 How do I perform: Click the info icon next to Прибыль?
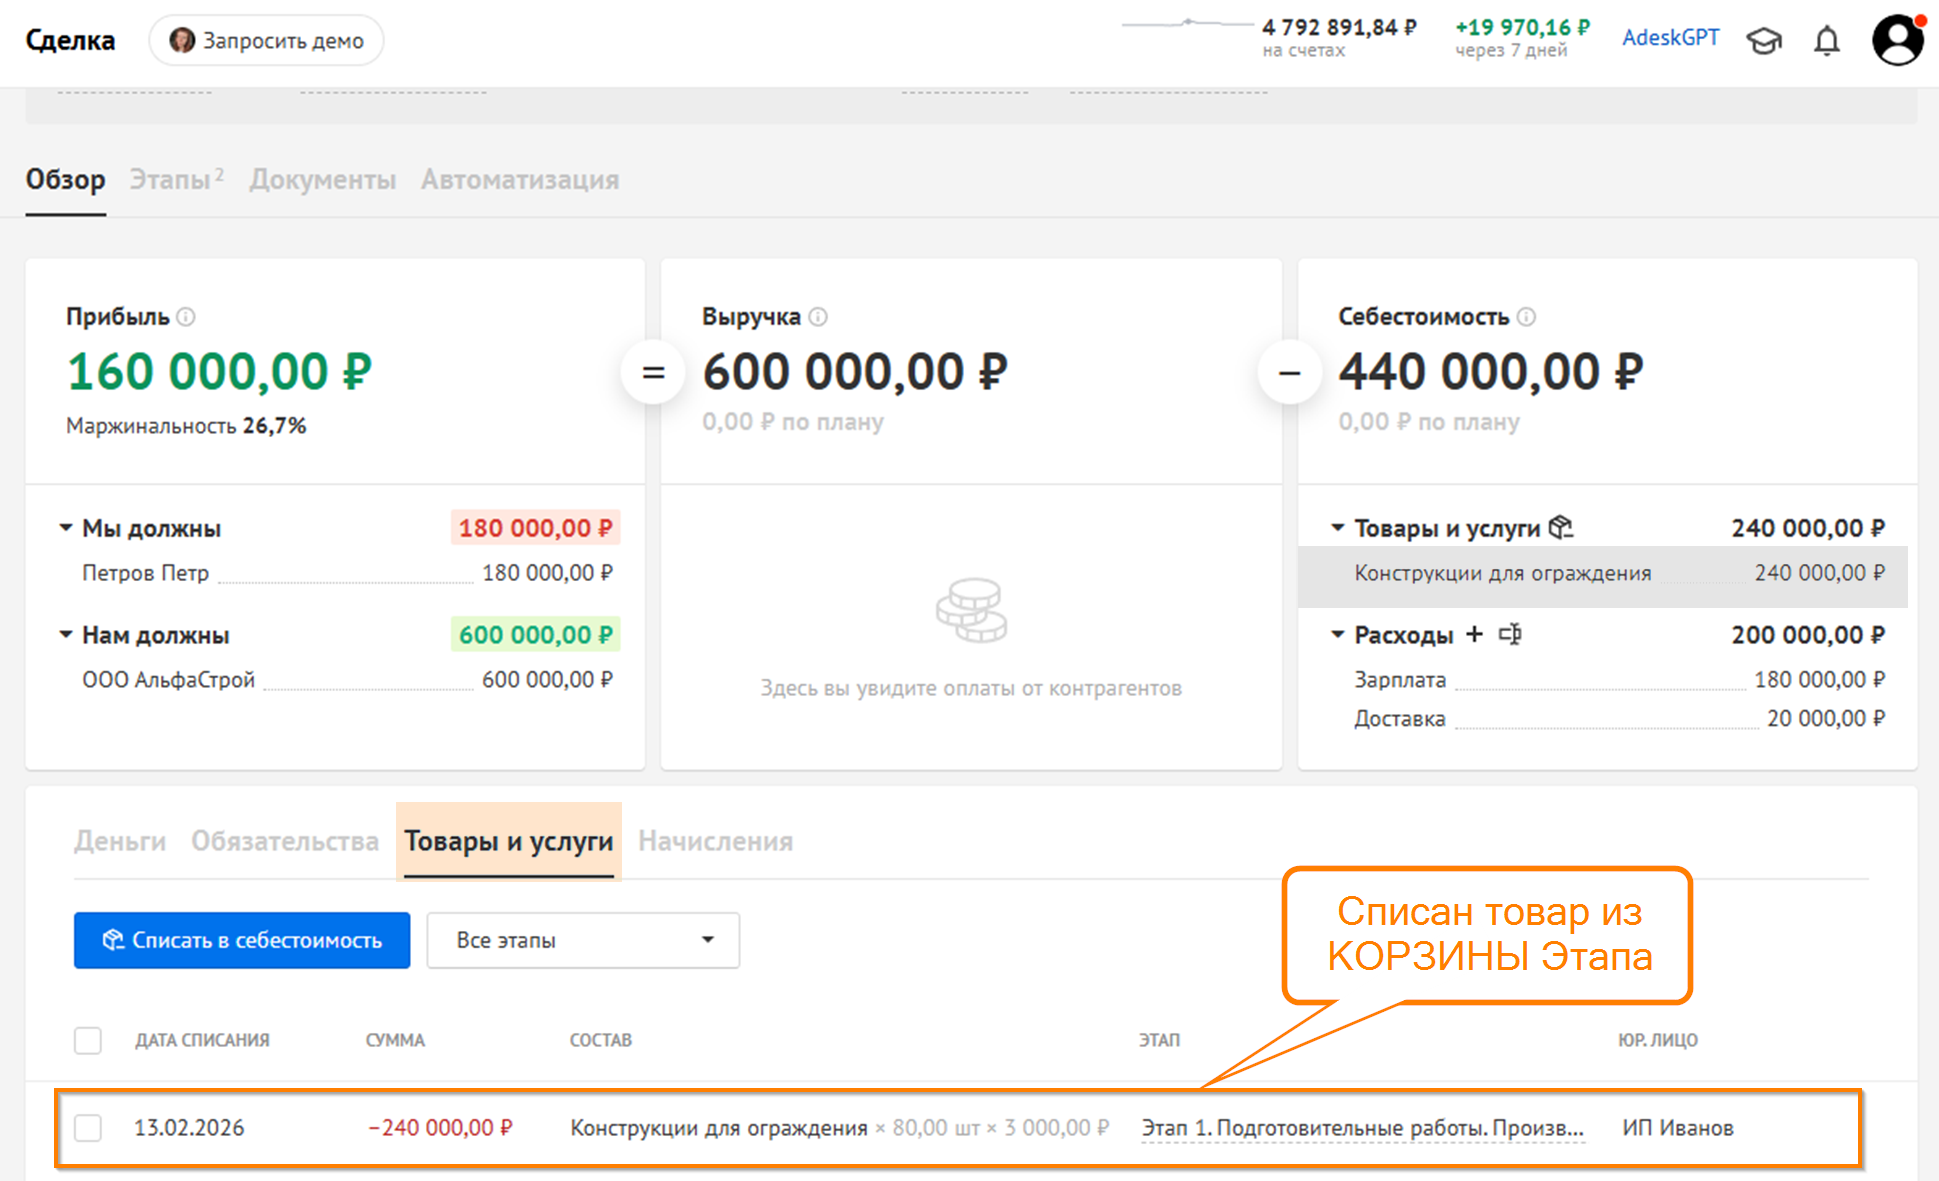(186, 317)
